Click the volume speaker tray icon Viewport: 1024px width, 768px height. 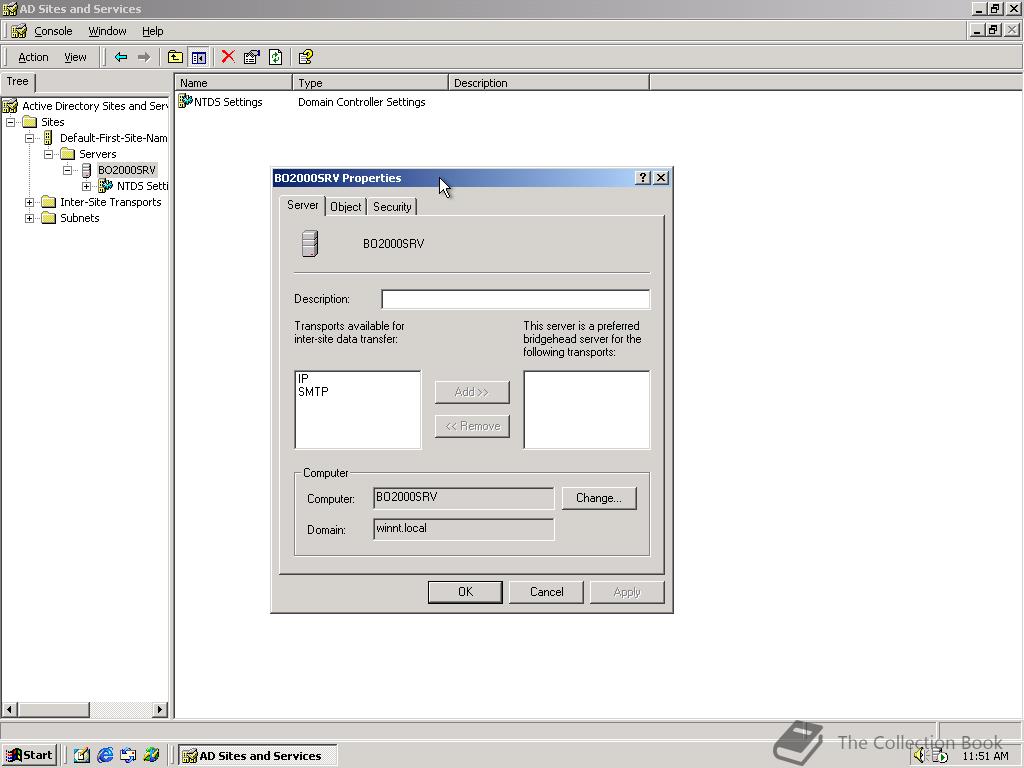click(920, 756)
